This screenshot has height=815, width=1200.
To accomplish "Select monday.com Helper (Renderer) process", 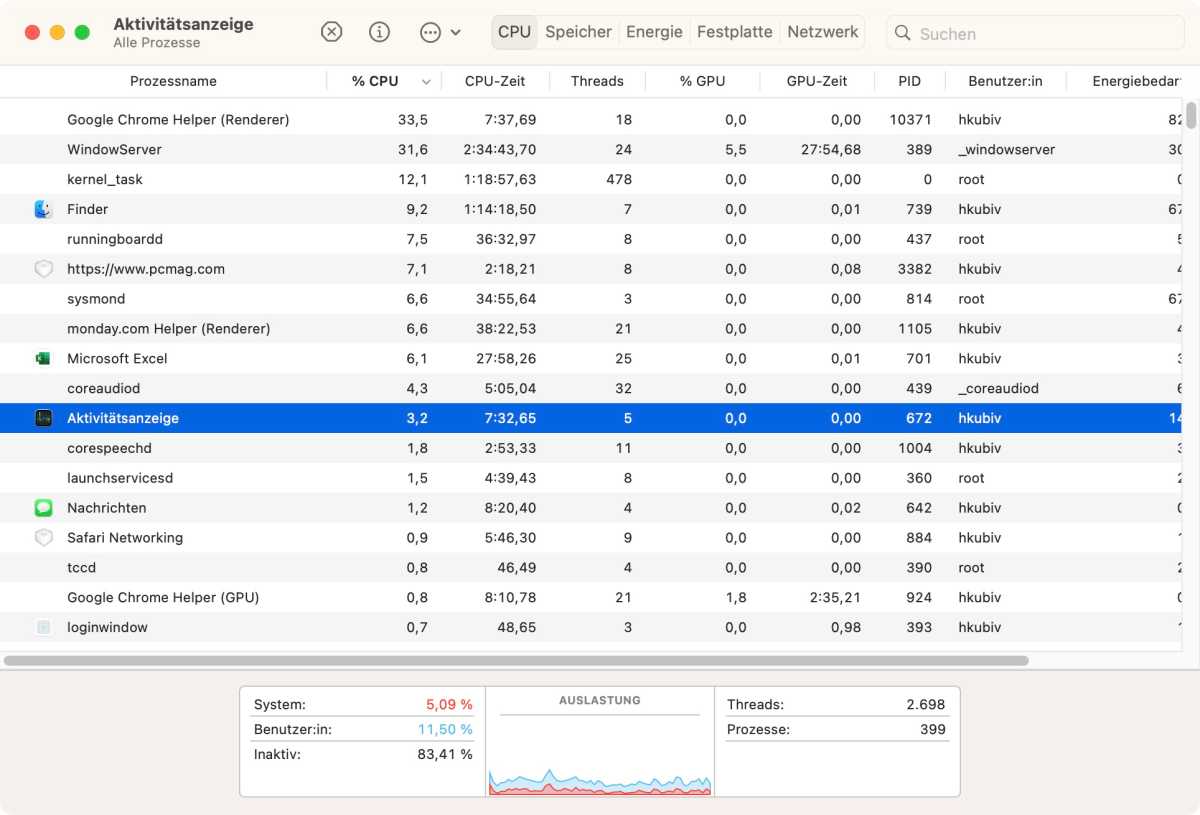I will pos(592,329).
